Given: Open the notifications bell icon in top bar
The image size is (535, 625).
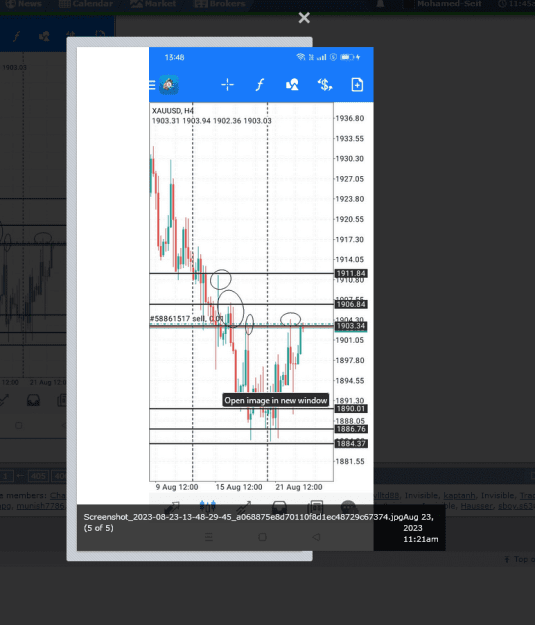Looking at the screenshot, I should (380, 4).
